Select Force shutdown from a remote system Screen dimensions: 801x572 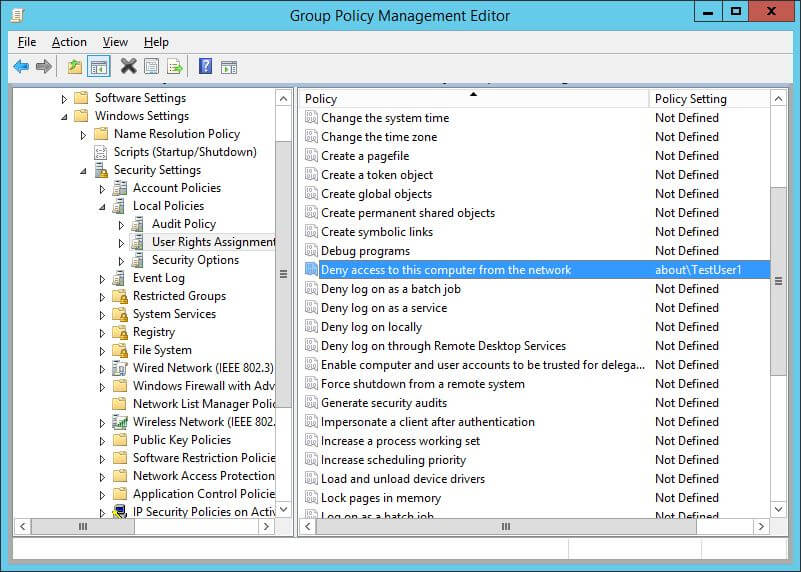[x=422, y=384]
